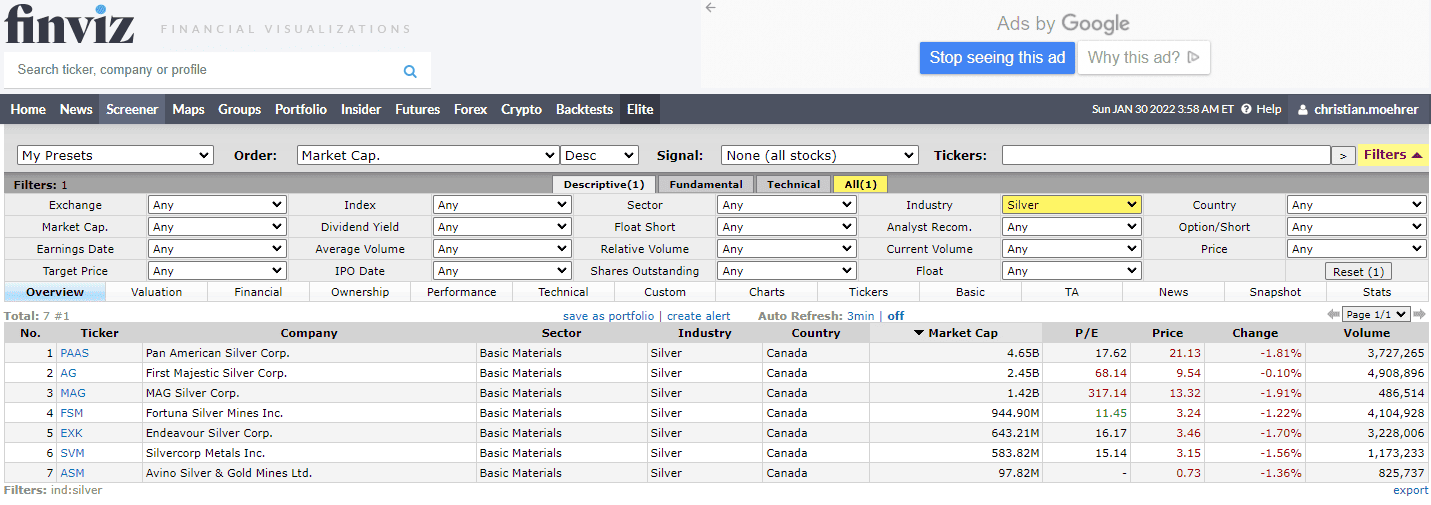Click the Finviz logo
This screenshot has width=1431, height=505.
[x=68, y=24]
